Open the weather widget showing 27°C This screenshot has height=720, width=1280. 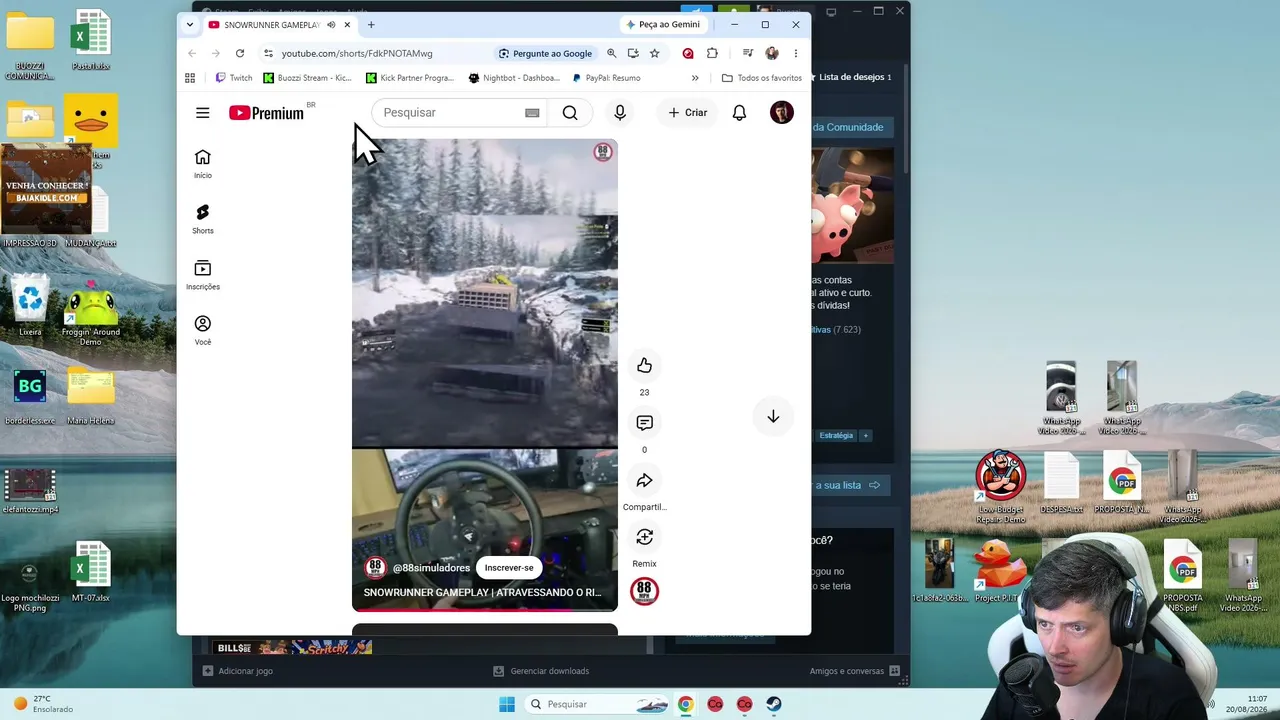pos(43,704)
